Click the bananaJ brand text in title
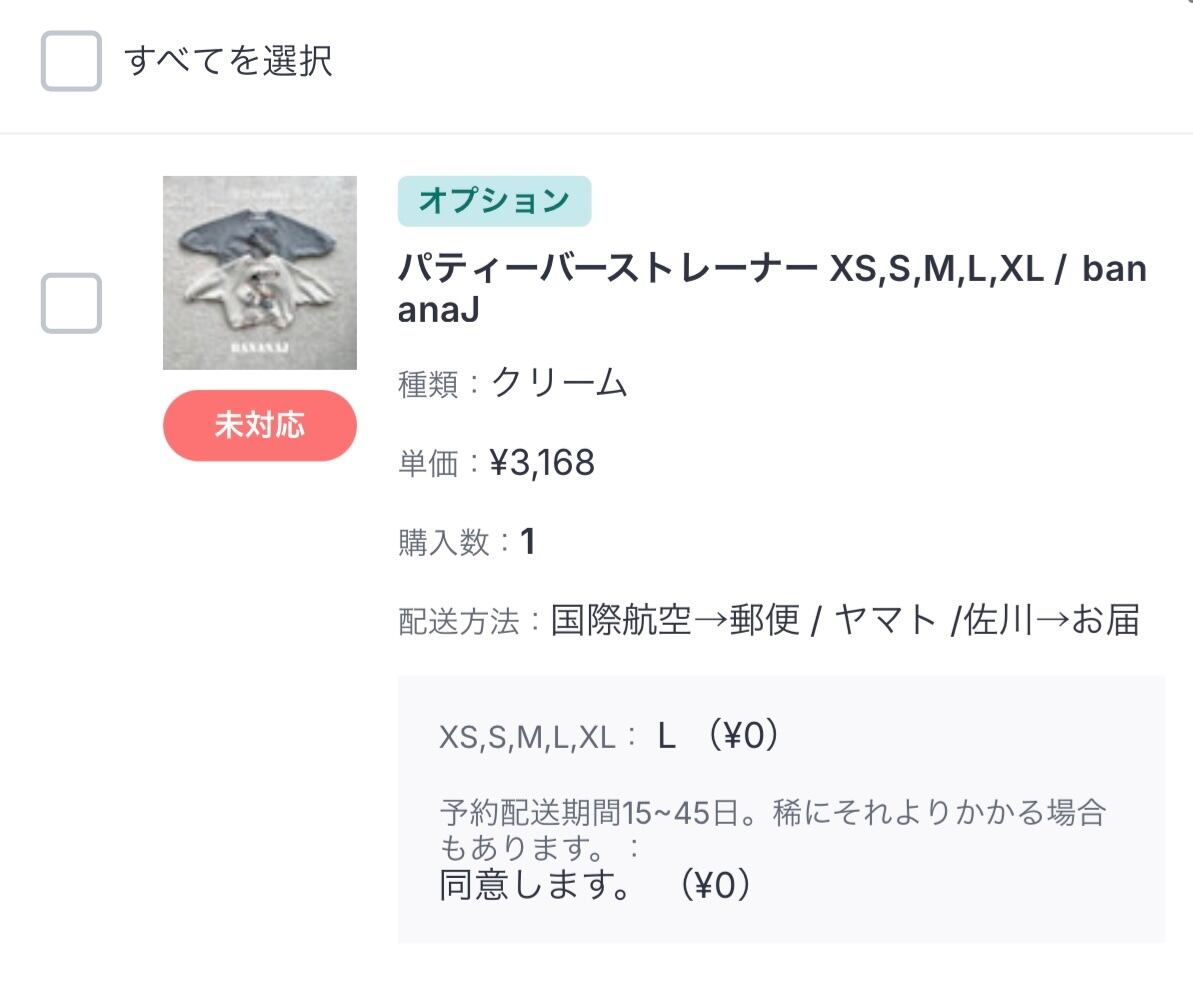This screenshot has height=982, width=1193. (1113, 270)
